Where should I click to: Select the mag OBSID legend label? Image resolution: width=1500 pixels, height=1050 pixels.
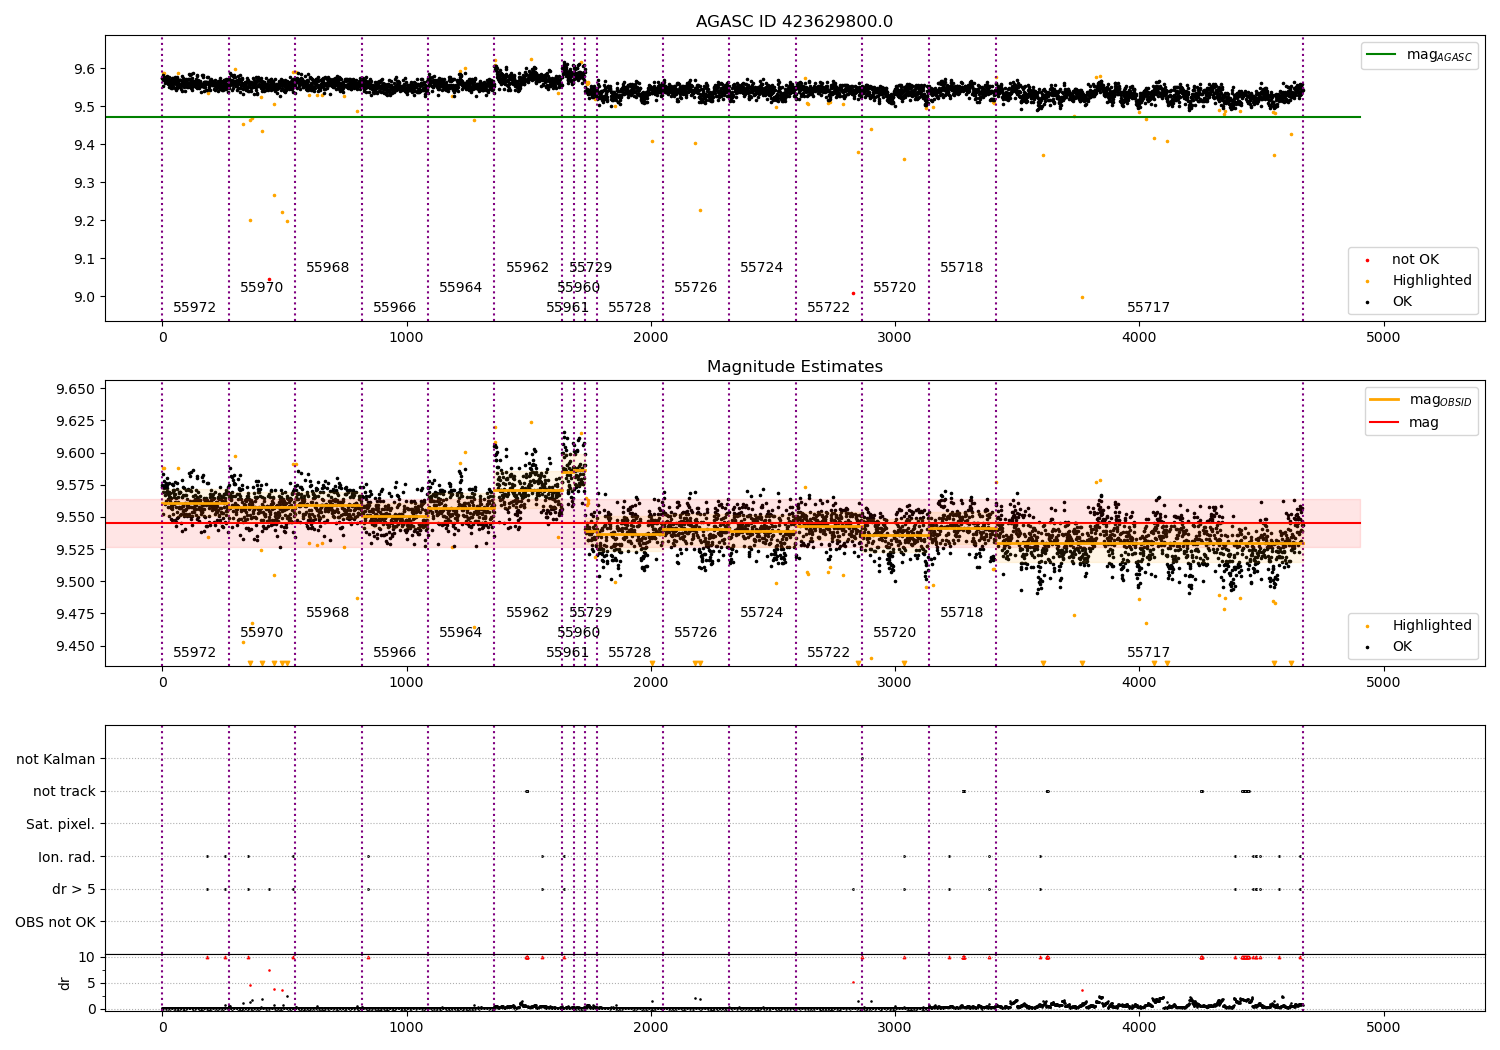[1440, 400]
